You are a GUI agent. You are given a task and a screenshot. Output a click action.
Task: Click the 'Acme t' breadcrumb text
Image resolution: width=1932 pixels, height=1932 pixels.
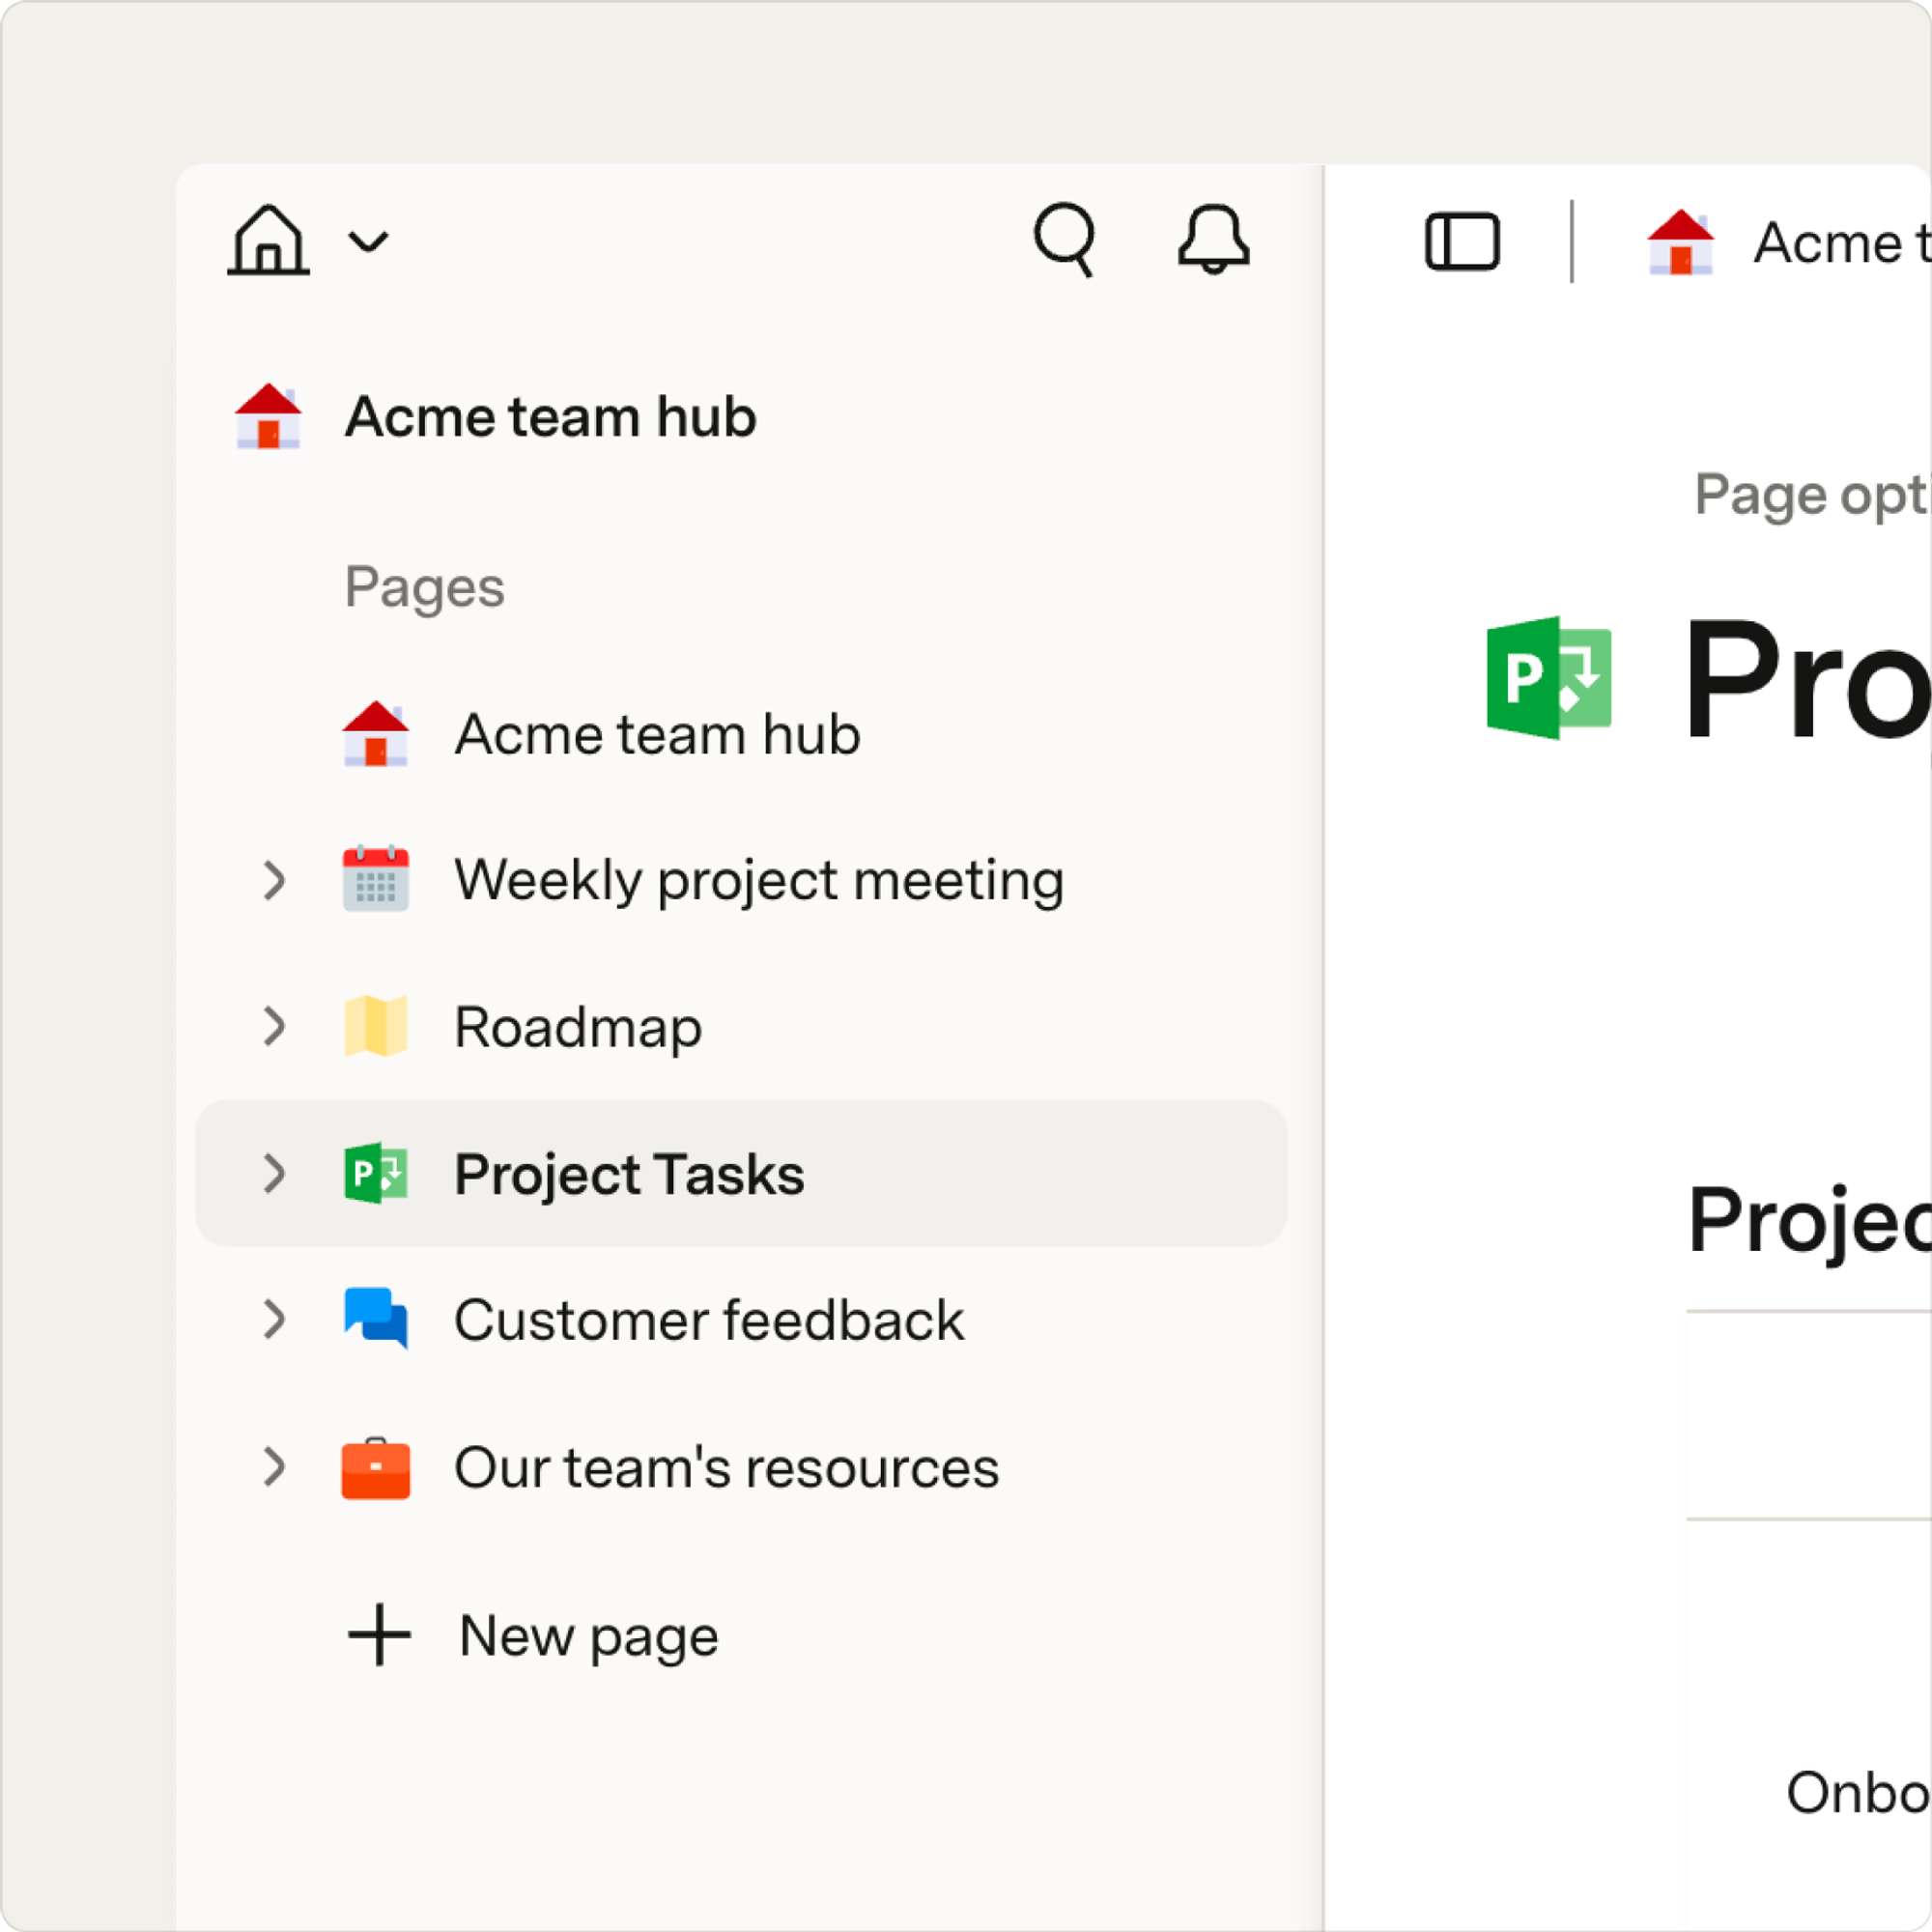point(1842,243)
